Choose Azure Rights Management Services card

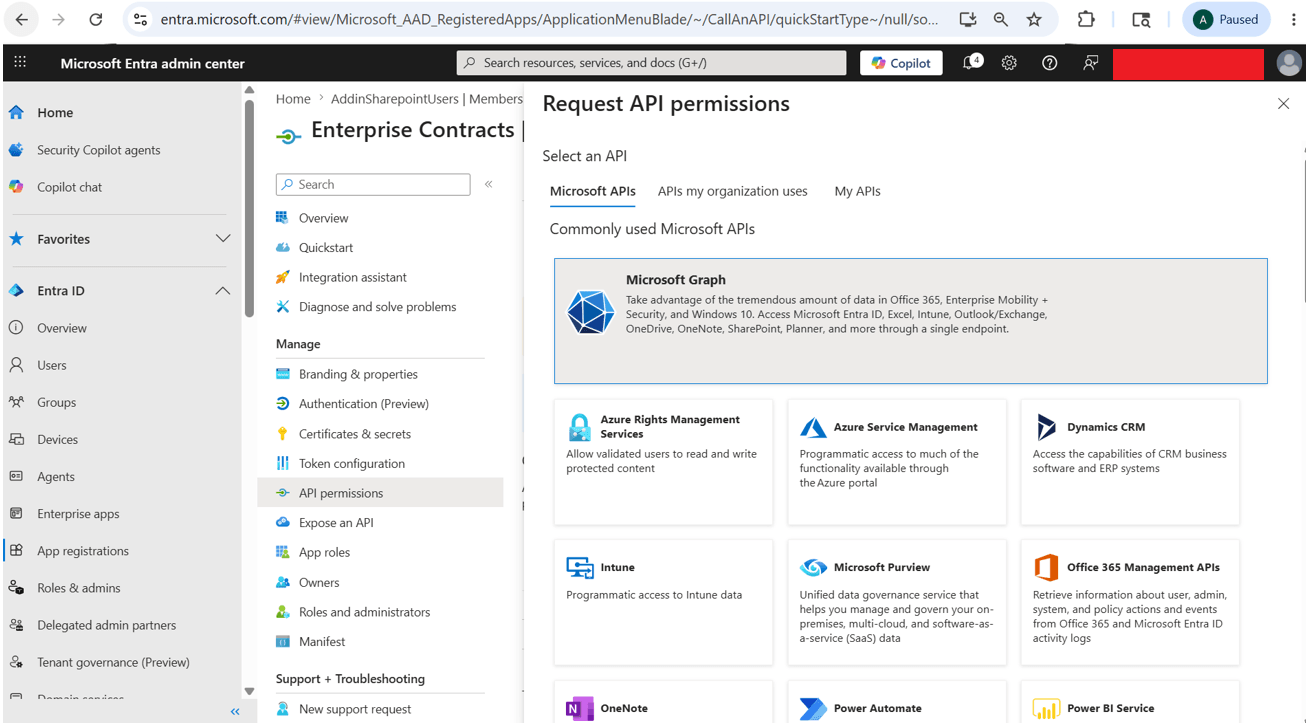click(663, 462)
